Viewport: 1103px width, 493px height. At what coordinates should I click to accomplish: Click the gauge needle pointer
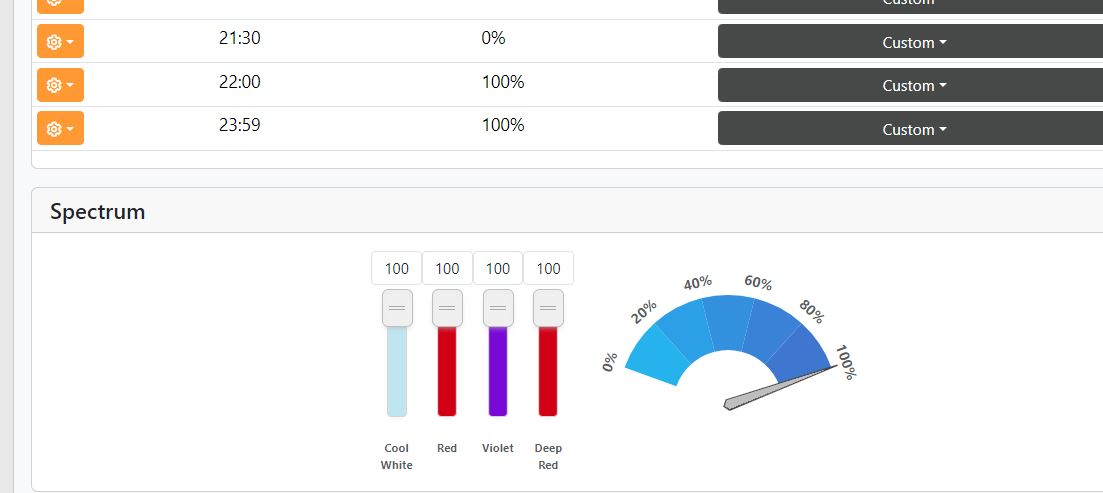[779, 388]
